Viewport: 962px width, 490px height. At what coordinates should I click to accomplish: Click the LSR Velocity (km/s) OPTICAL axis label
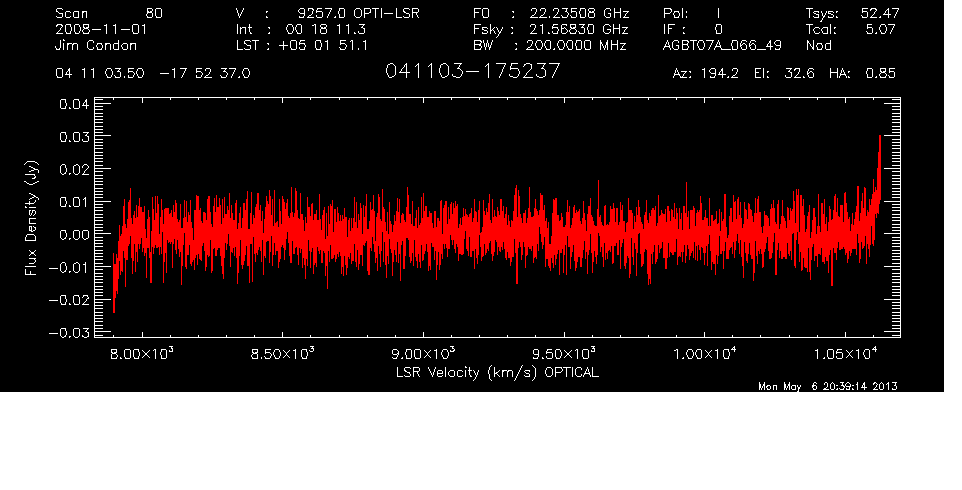coord(495,372)
